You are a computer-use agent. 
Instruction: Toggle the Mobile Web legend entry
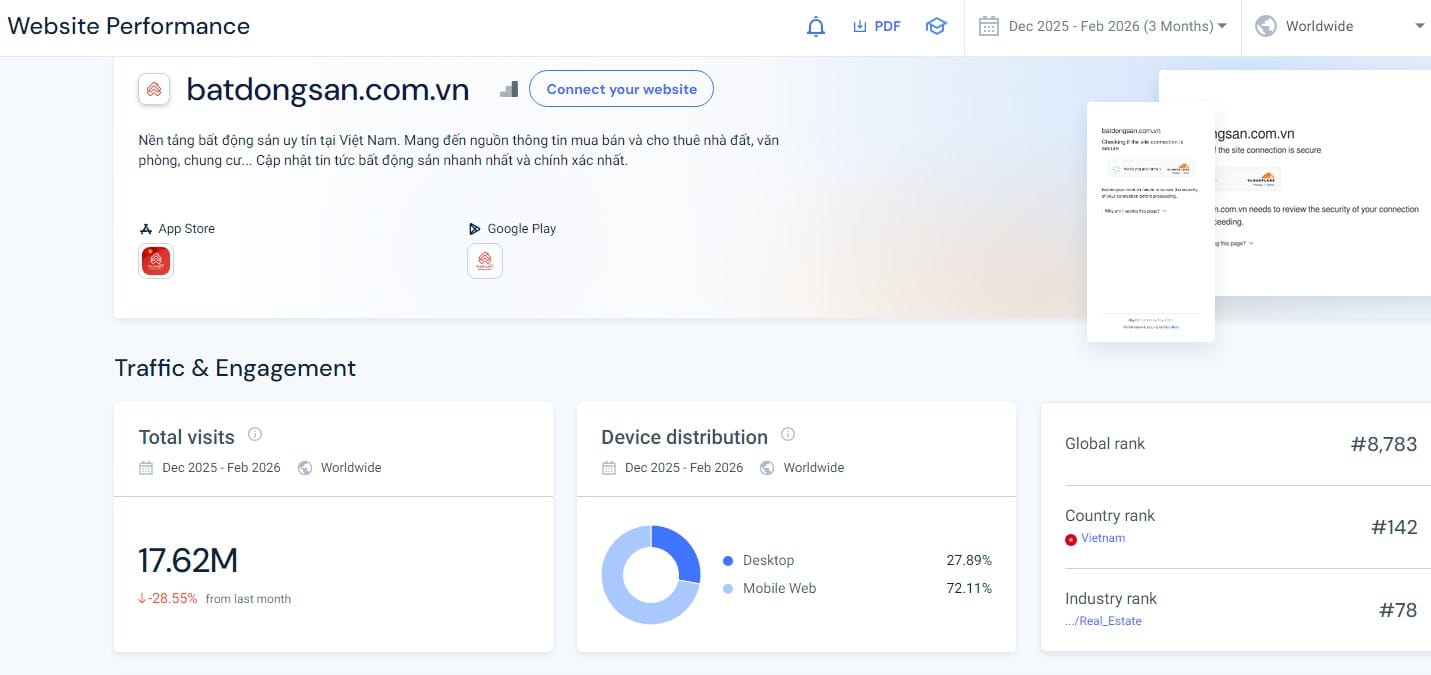(x=781, y=588)
